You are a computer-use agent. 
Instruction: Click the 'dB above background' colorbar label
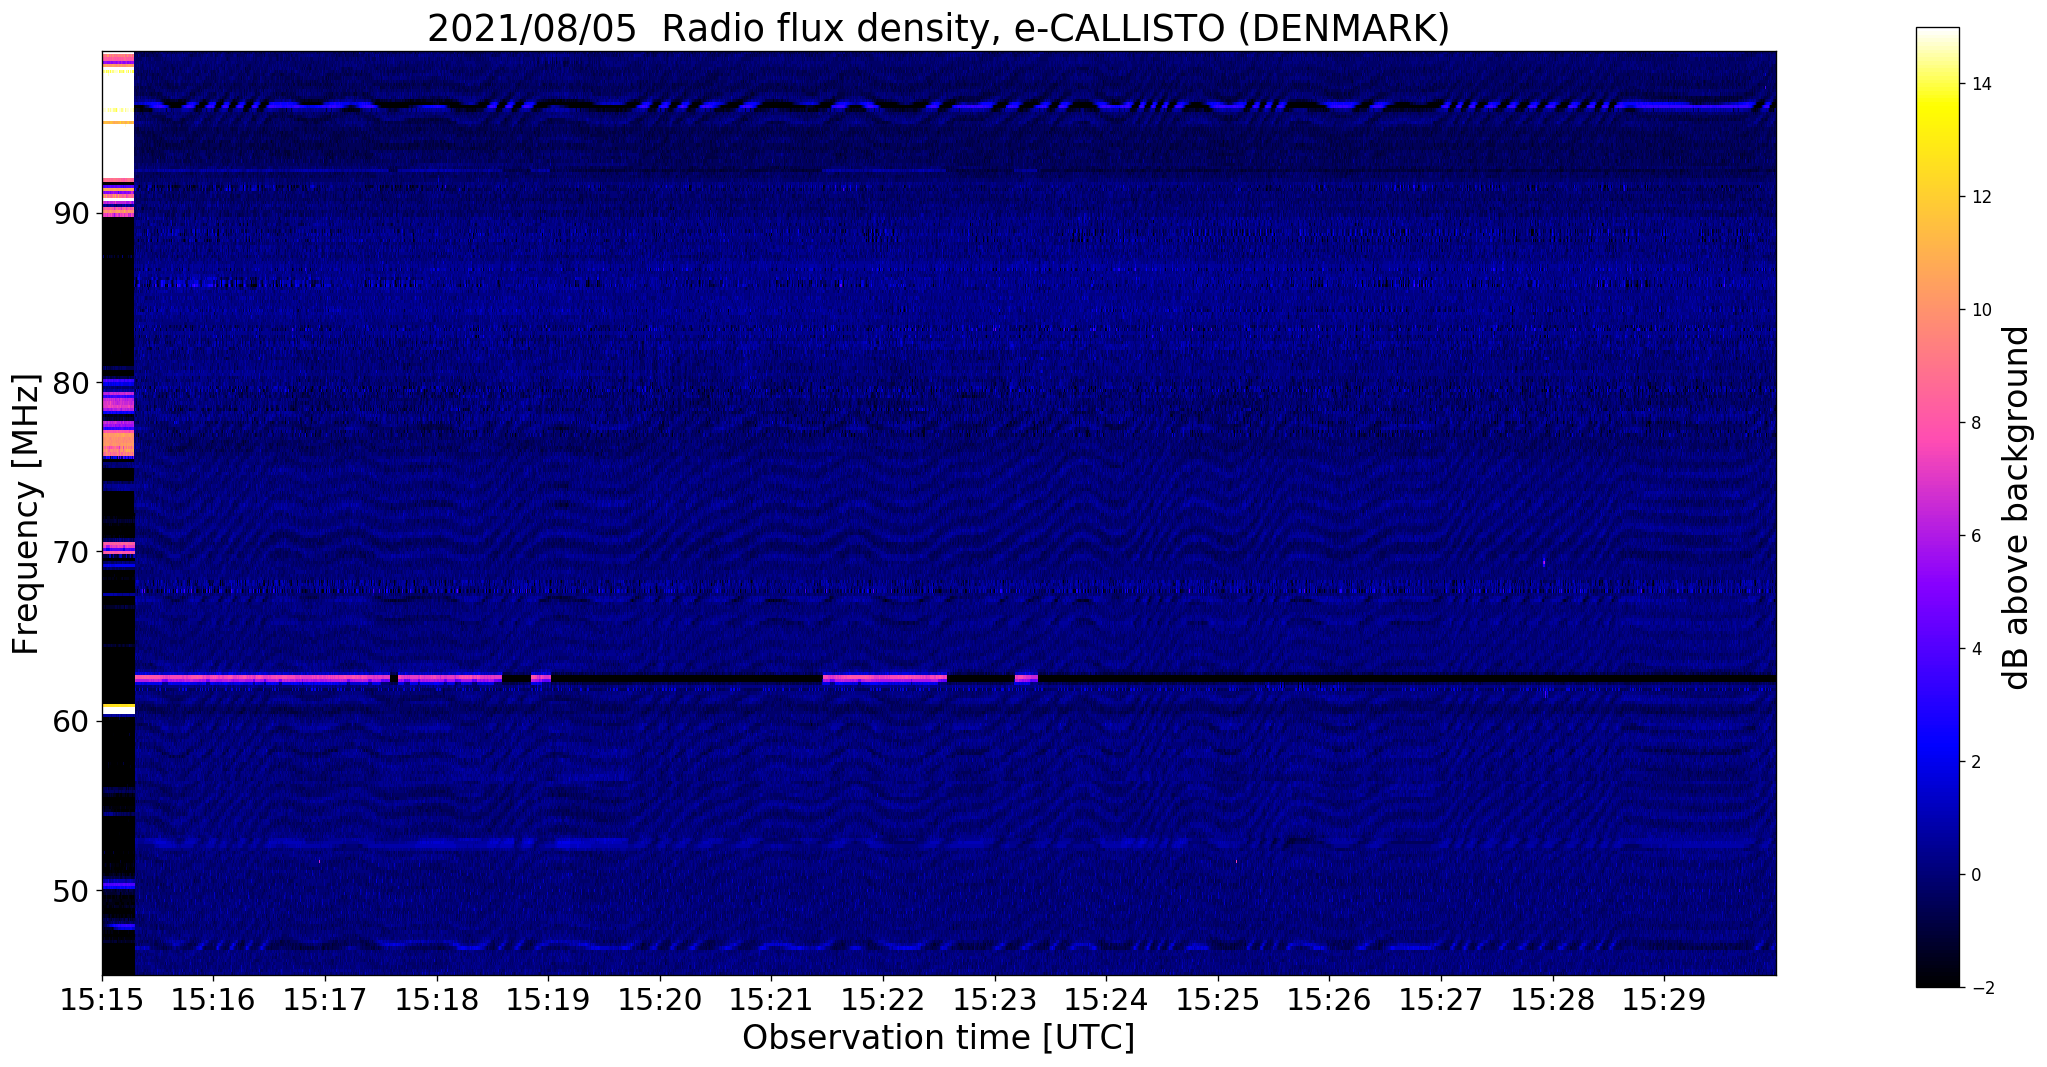pyautogui.click(x=2016, y=508)
